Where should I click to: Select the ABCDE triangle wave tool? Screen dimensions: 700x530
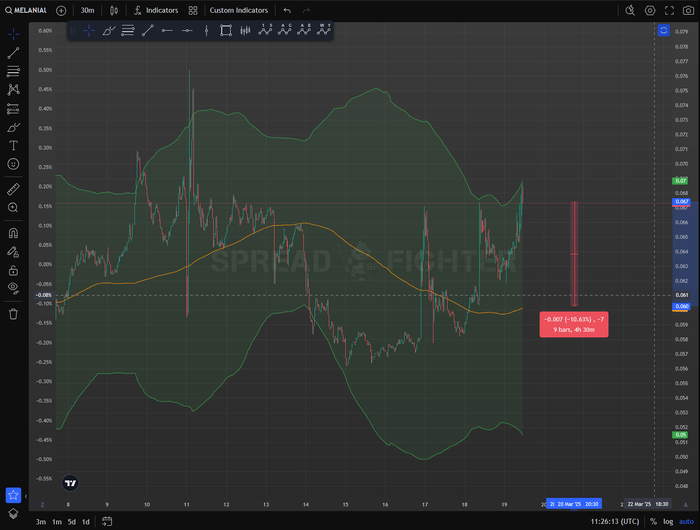click(x=304, y=30)
